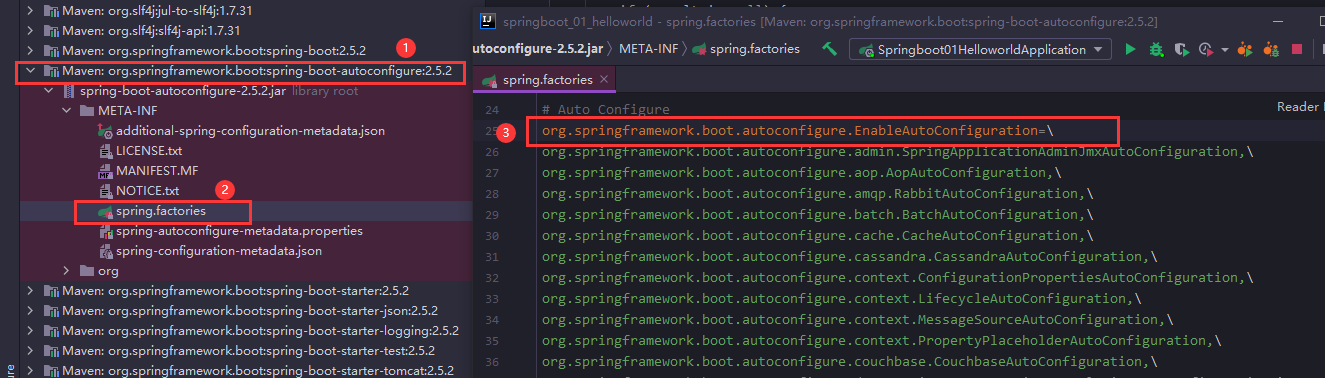Expand Maven: org.slf4j:jul-to-slf4j:1.7.31
The image size is (1325, 378).
pyautogui.click(x=30, y=11)
